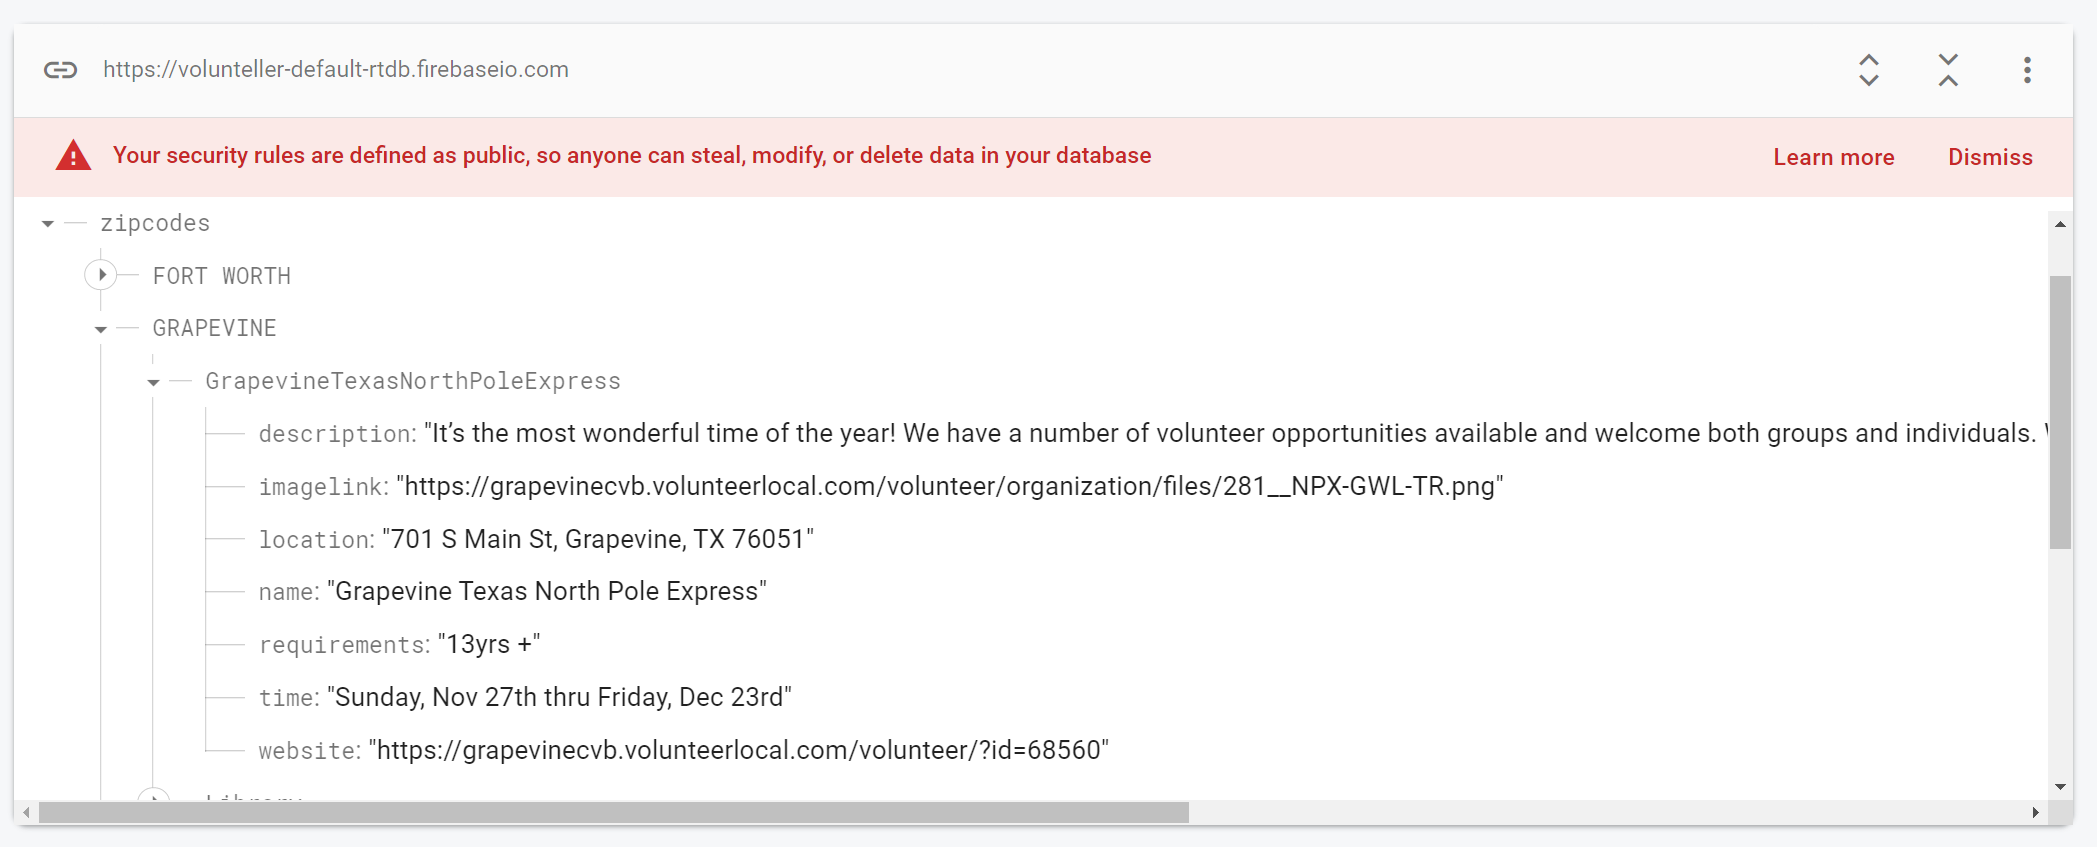Expand the FORT WORTH node
This screenshot has height=847, width=2097.
point(101,275)
